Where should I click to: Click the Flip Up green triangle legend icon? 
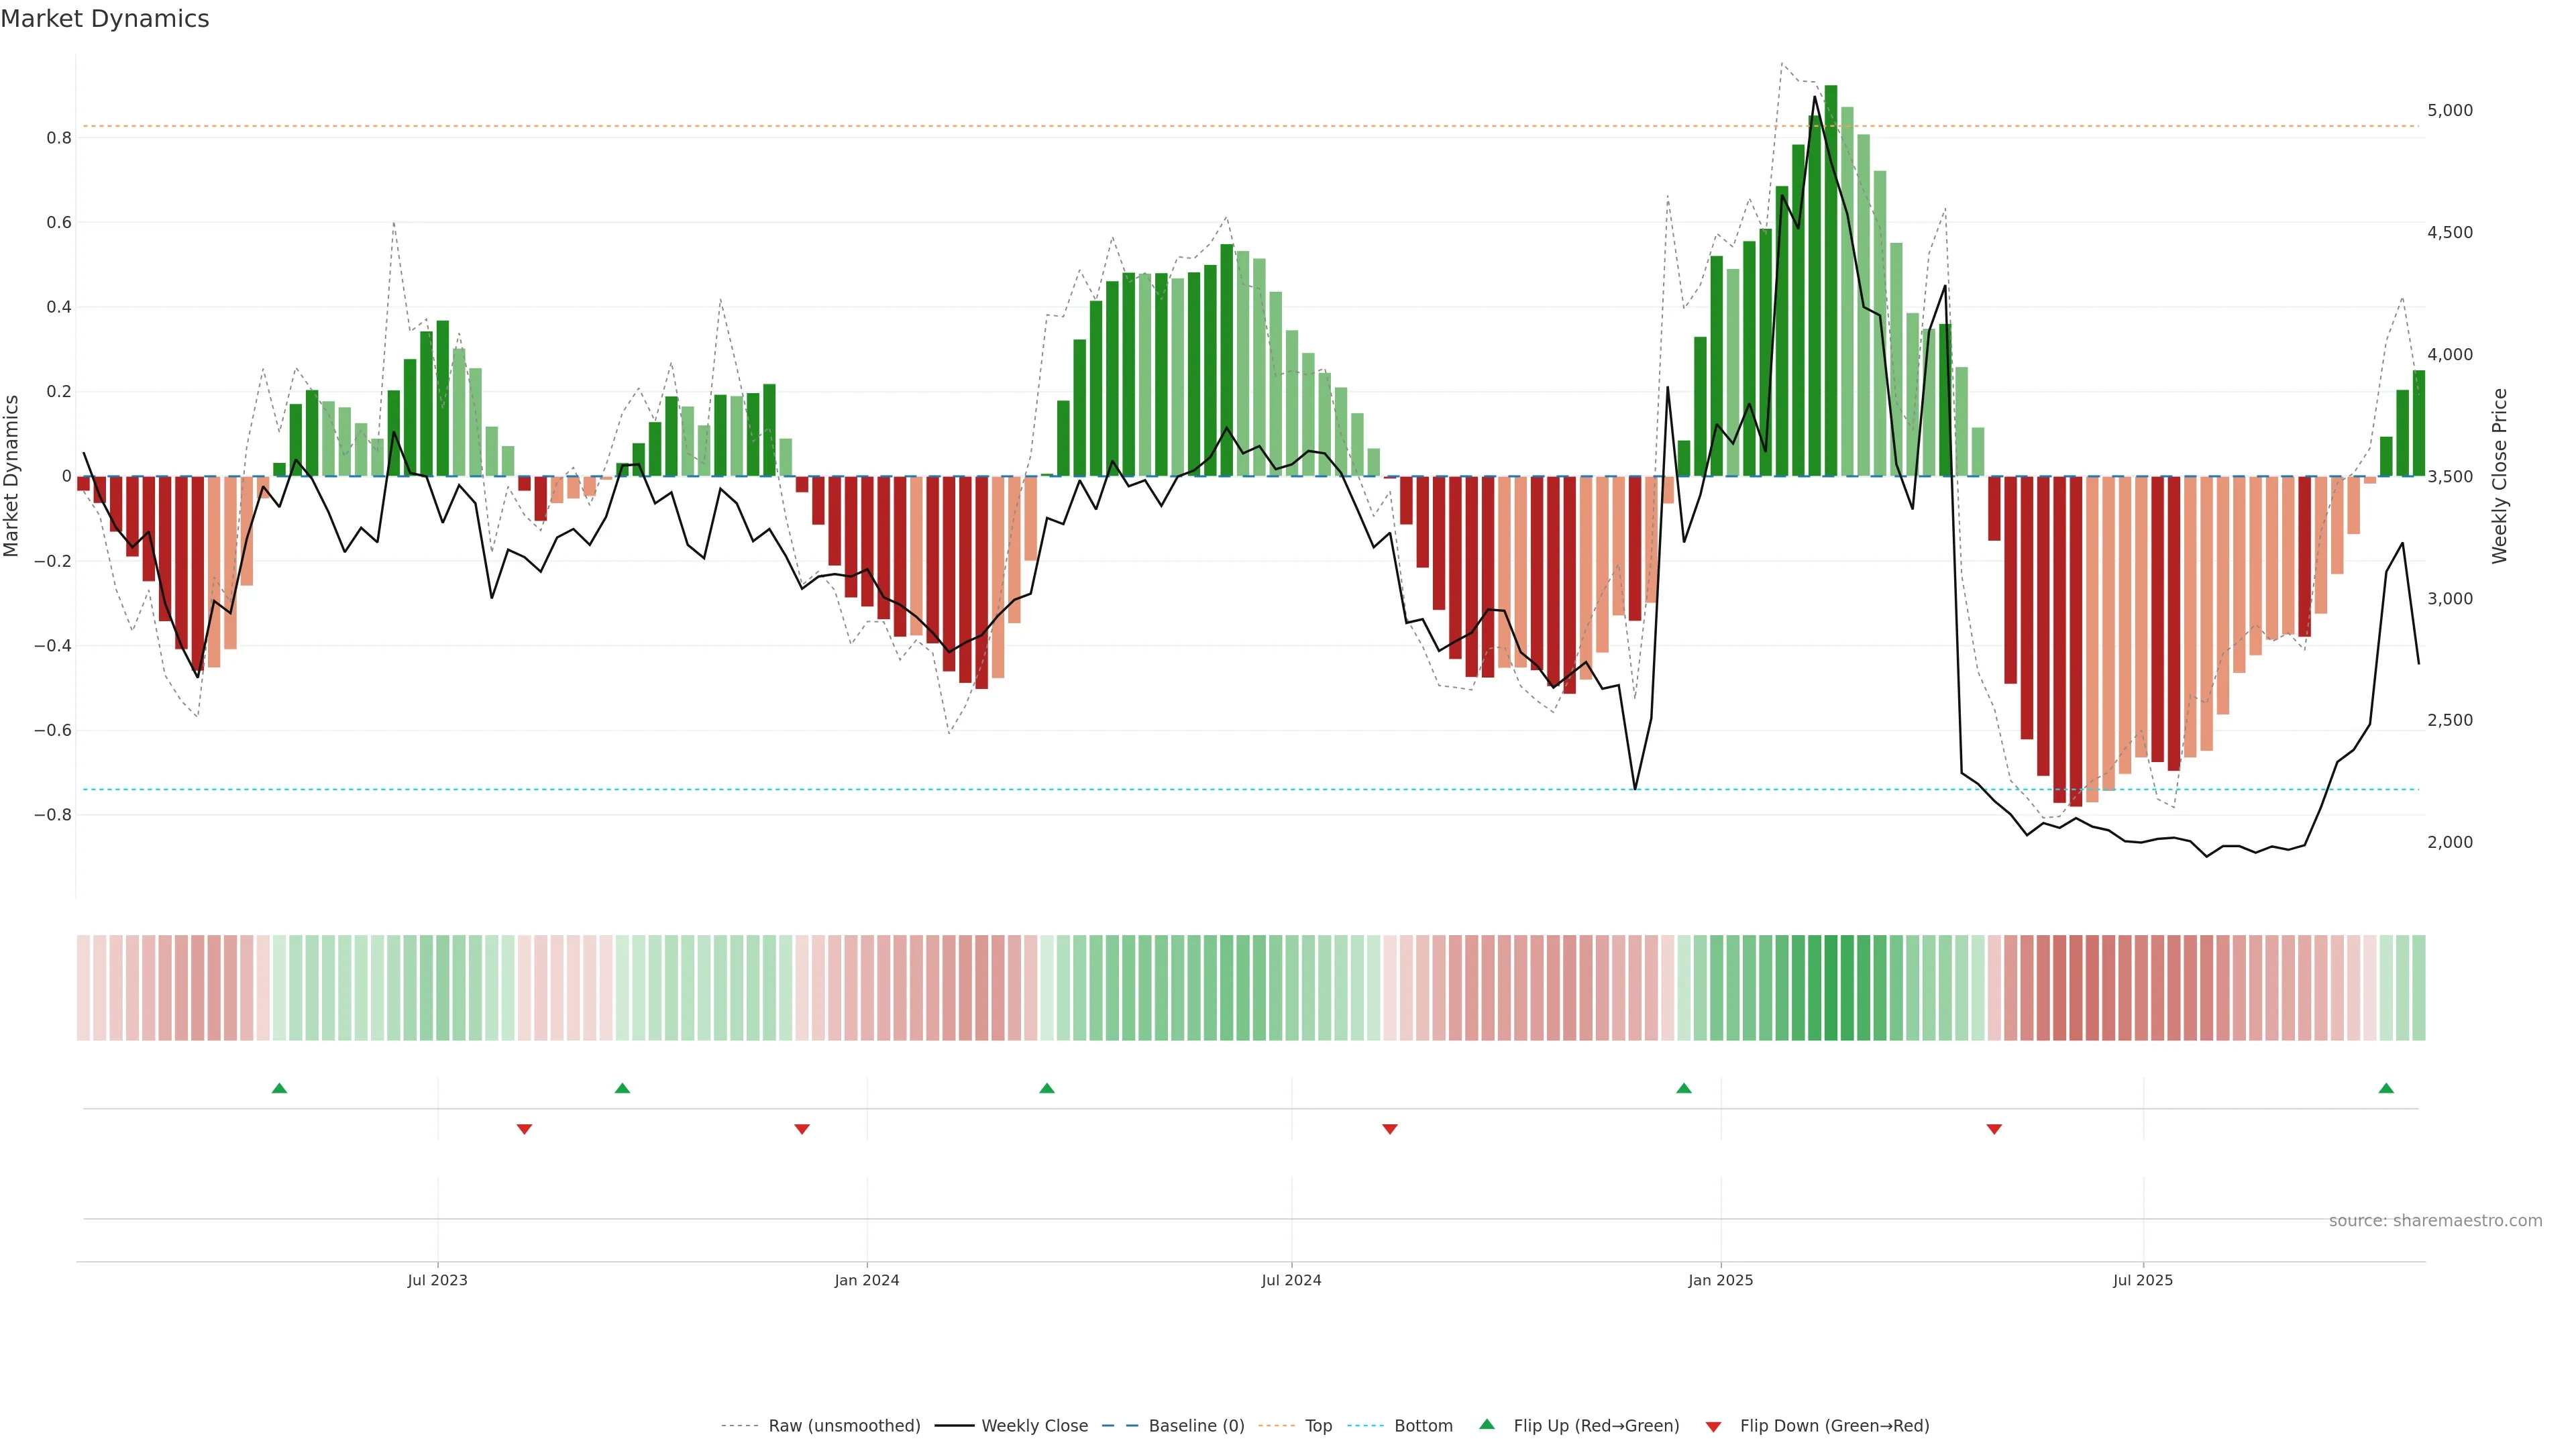click(1487, 1424)
